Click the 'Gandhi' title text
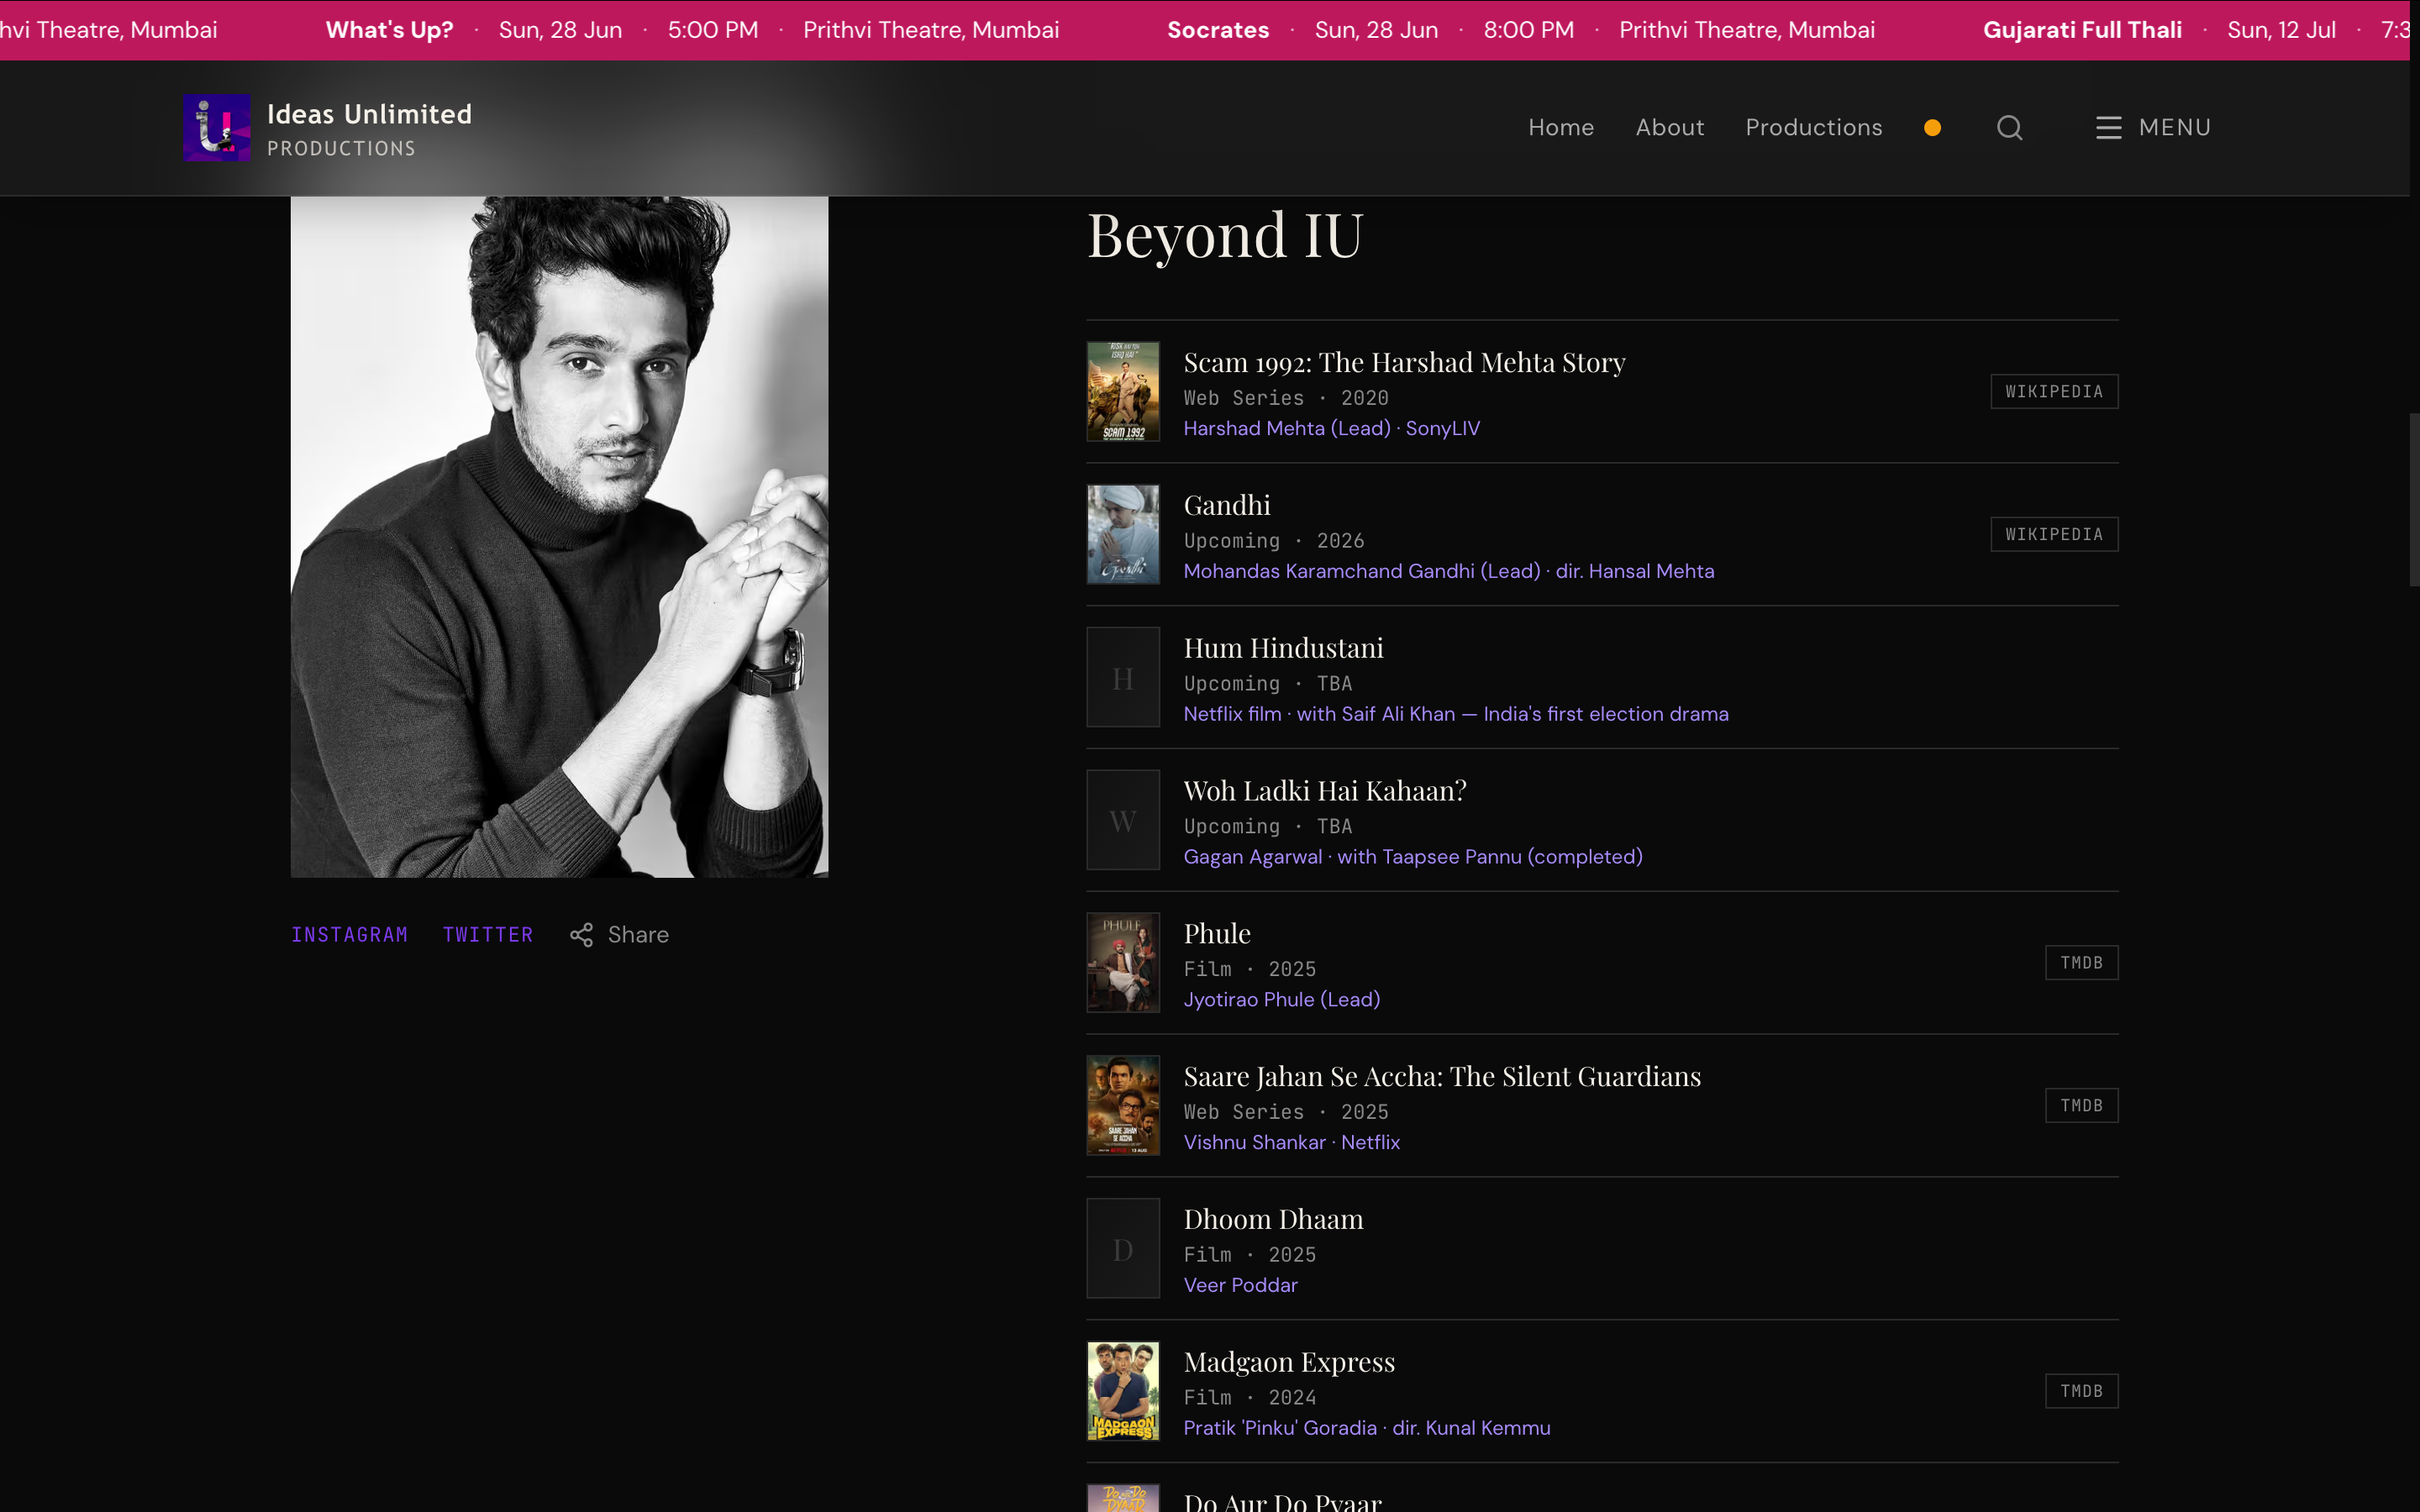 (x=1227, y=505)
